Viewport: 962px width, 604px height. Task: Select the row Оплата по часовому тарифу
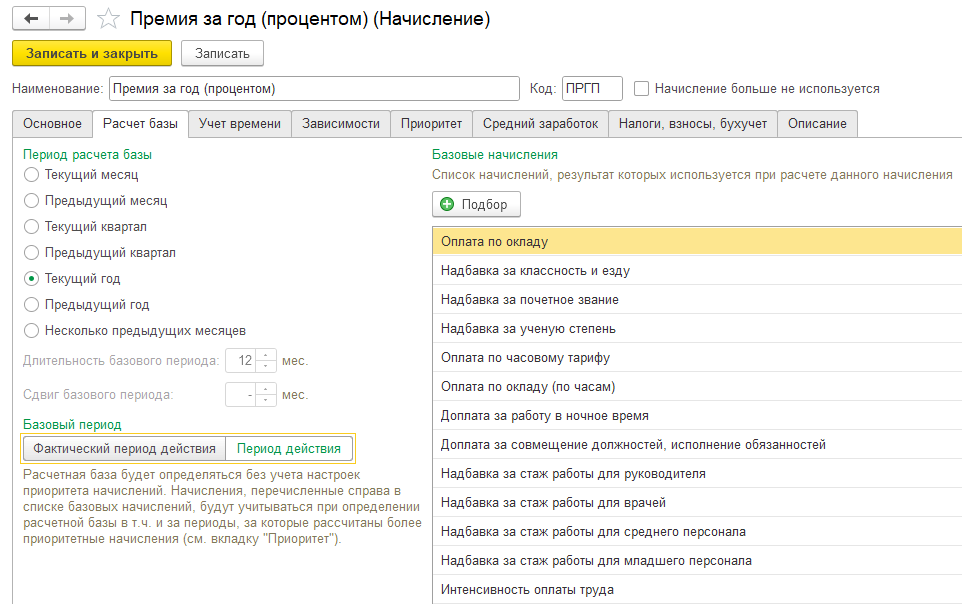click(x=697, y=357)
